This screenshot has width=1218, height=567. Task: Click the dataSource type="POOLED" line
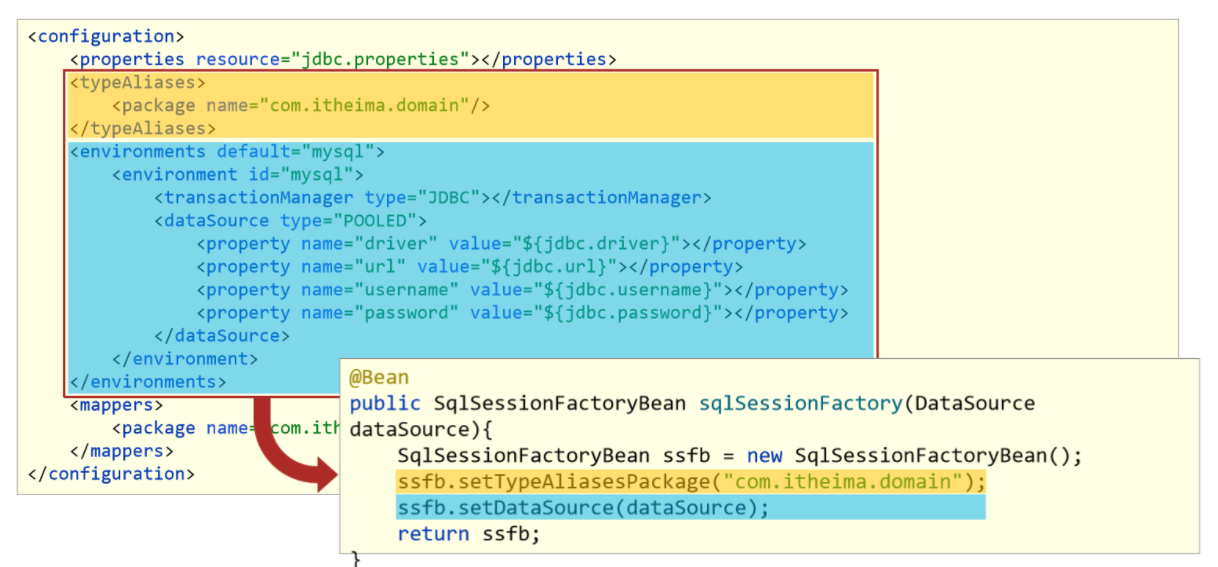pyautogui.click(x=291, y=221)
